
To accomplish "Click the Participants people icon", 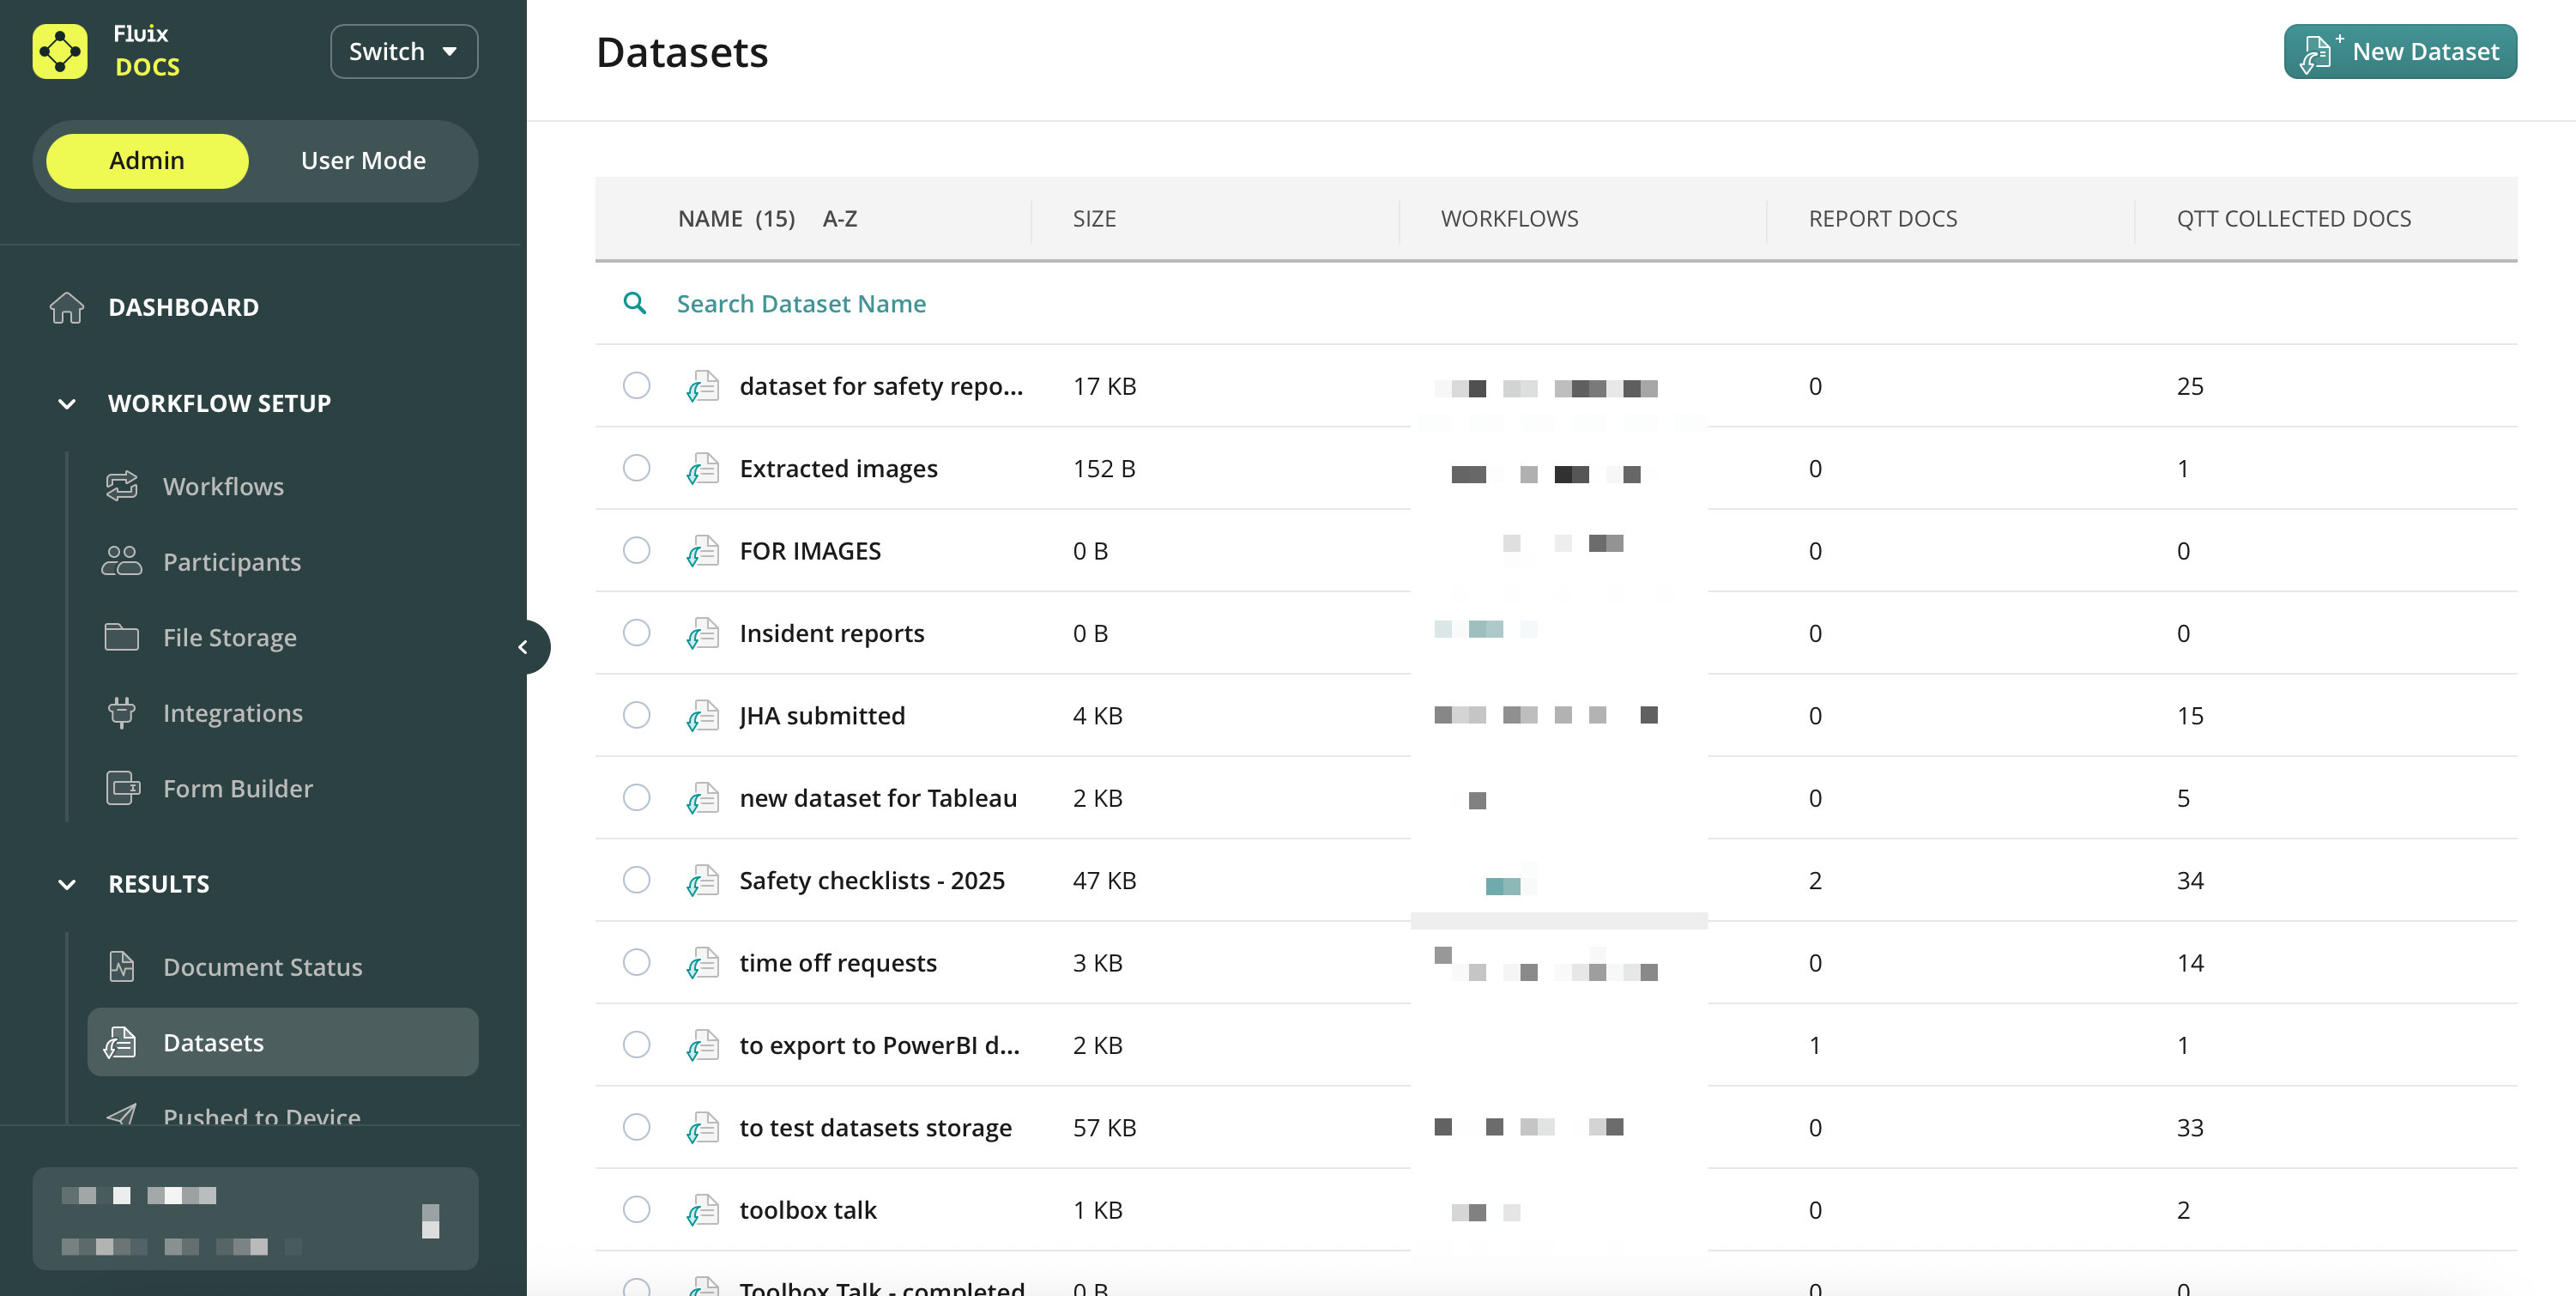I will click(122, 561).
